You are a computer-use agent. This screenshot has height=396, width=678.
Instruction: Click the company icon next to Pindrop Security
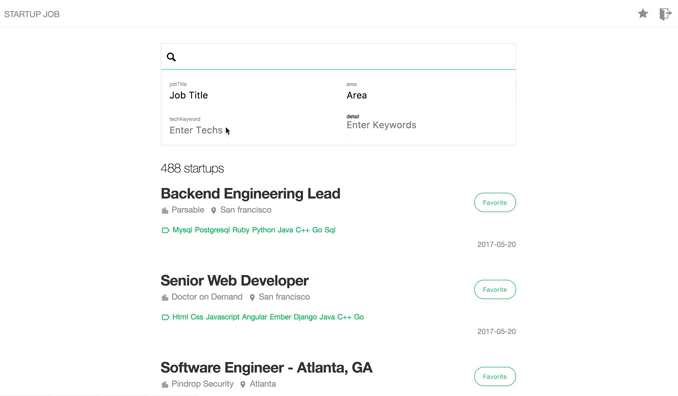165,384
